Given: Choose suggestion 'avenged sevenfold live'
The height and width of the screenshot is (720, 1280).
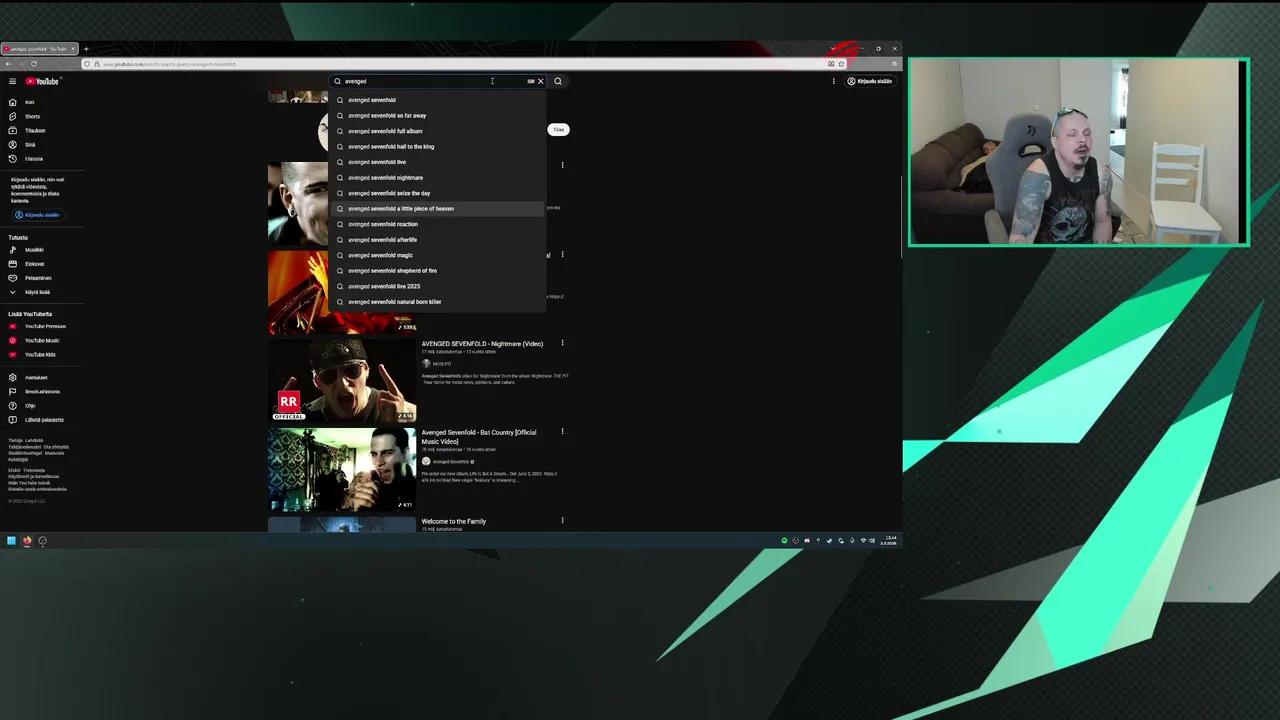Looking at the screenshot, I should pyautogui.click(x=437, y=162).
